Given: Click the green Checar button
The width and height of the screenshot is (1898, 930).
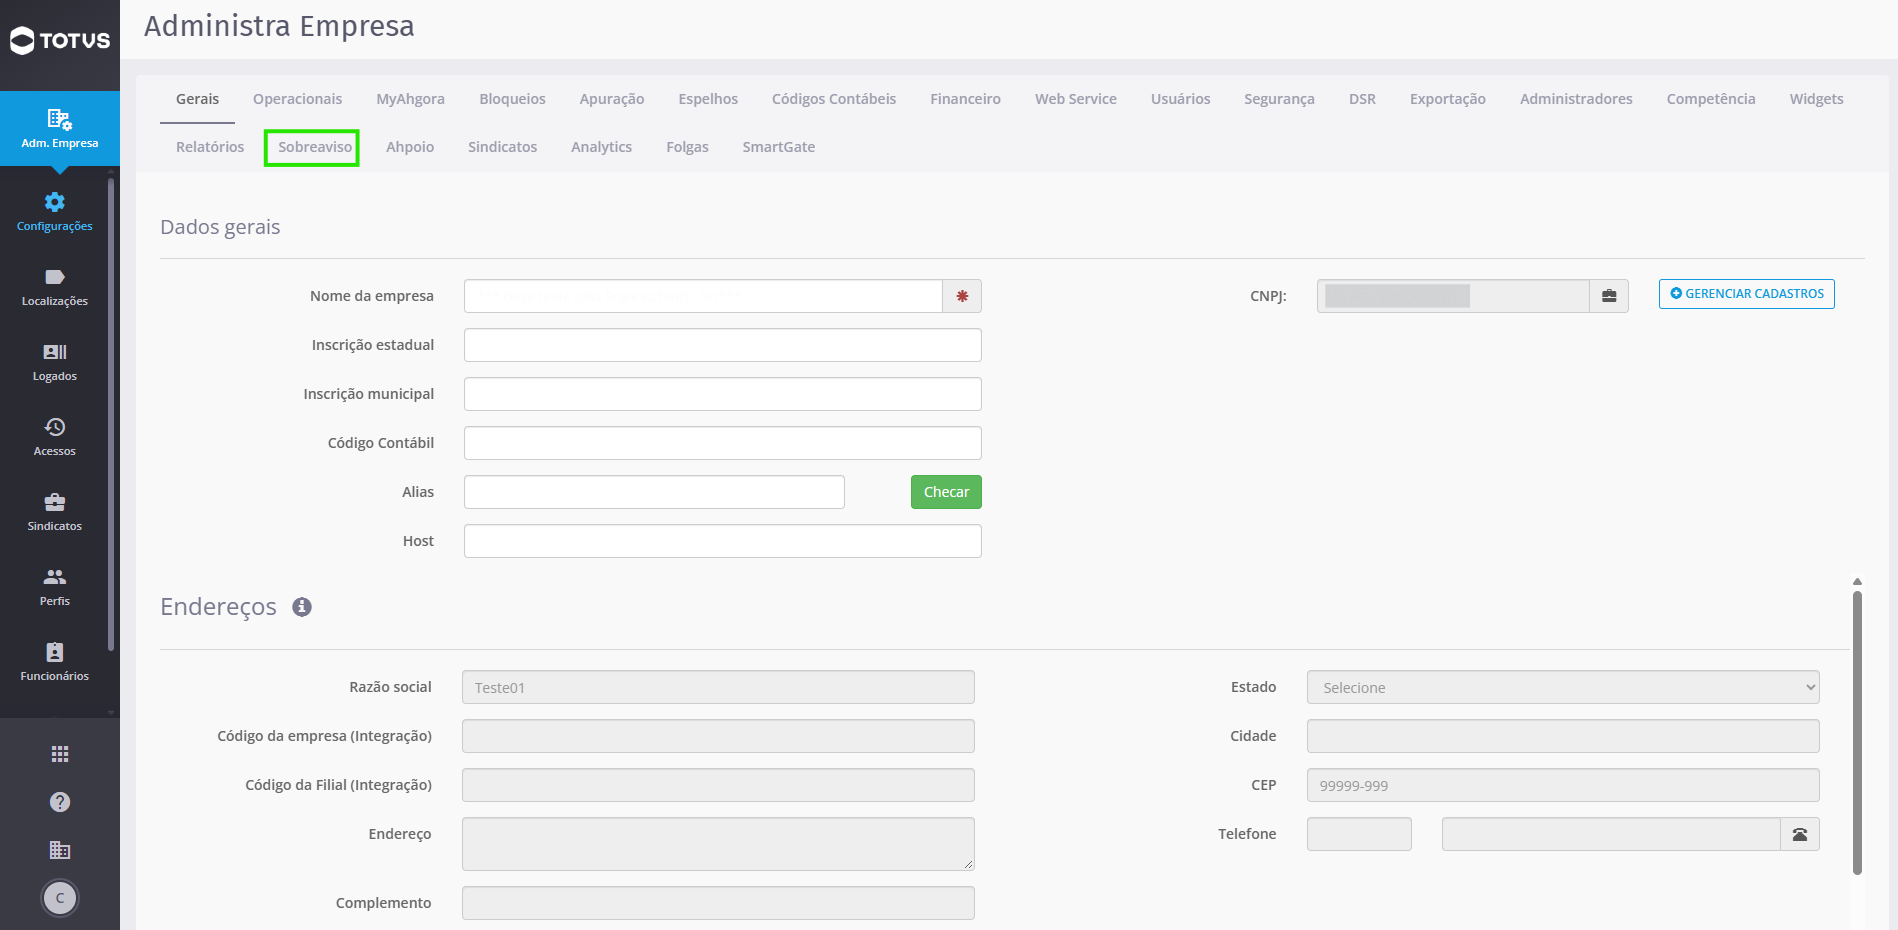Looking at the screenshot, I should (946, 492).
